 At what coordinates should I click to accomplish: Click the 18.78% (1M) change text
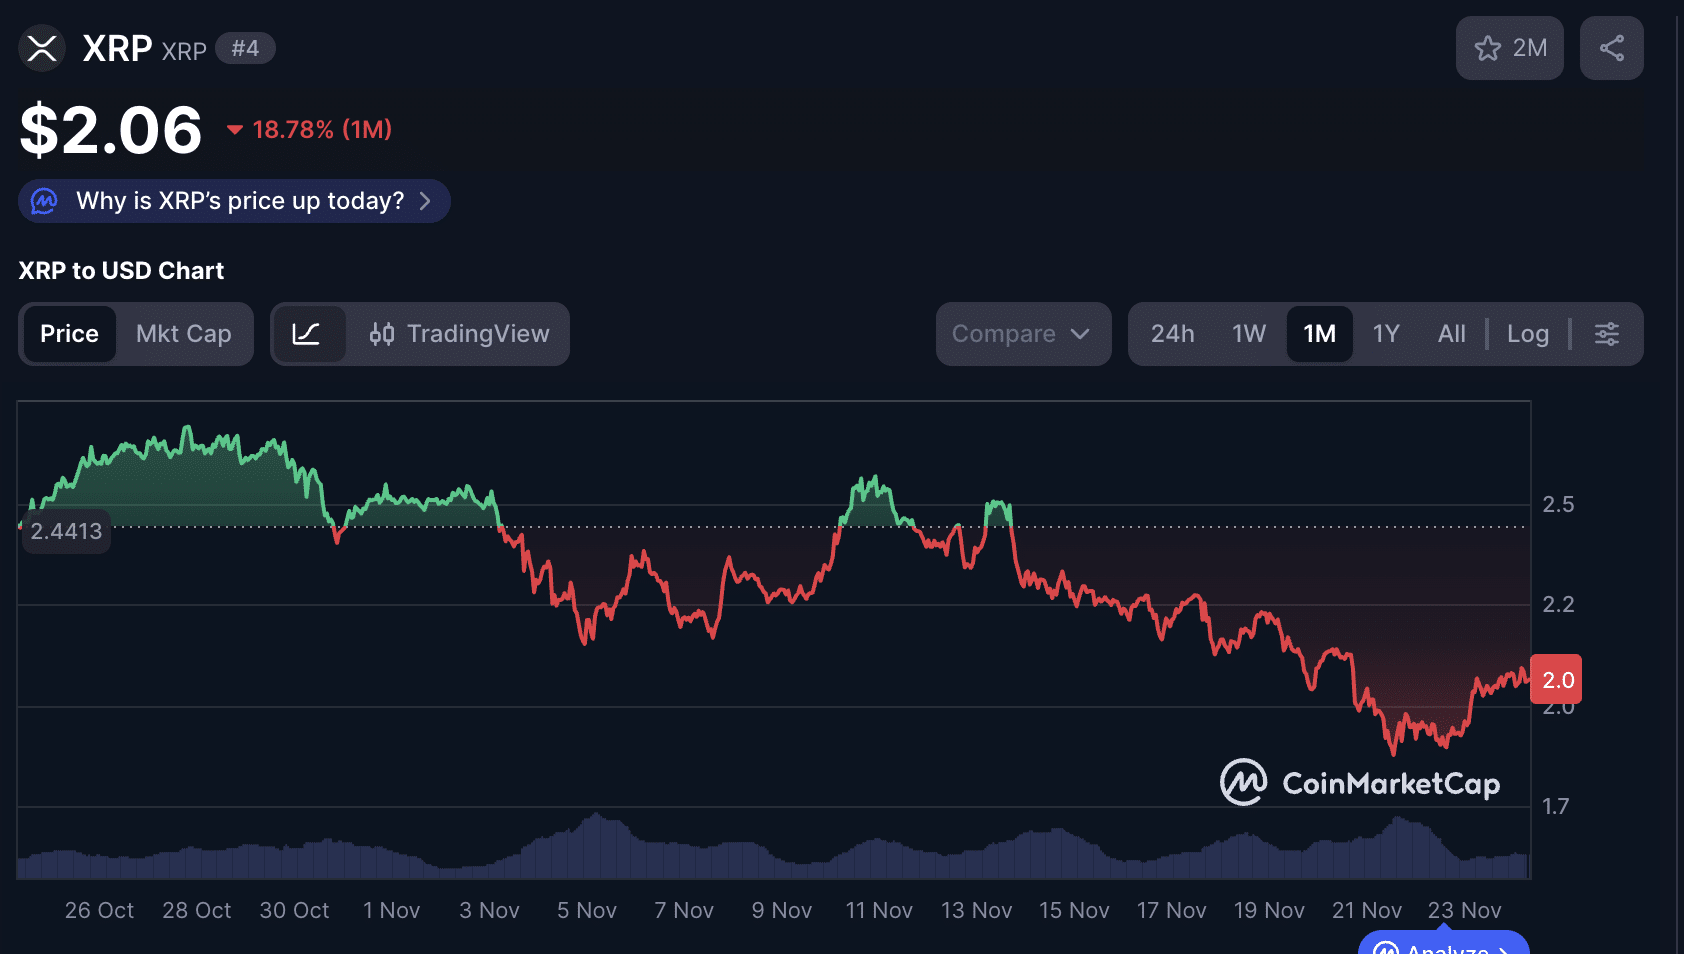[x=322, y=130]
